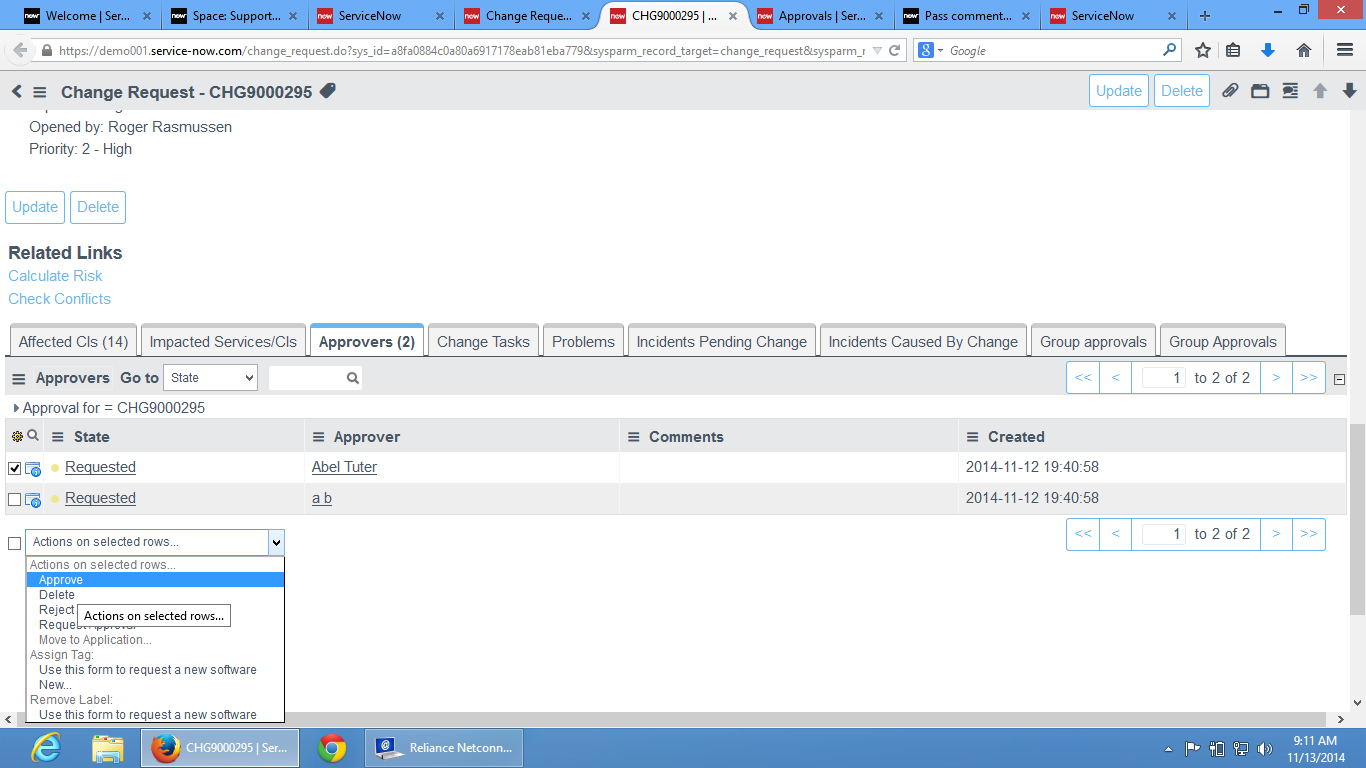Go to Firefox home page icon
Viewport: 1366px width, 768px height.
(1304, 50)
